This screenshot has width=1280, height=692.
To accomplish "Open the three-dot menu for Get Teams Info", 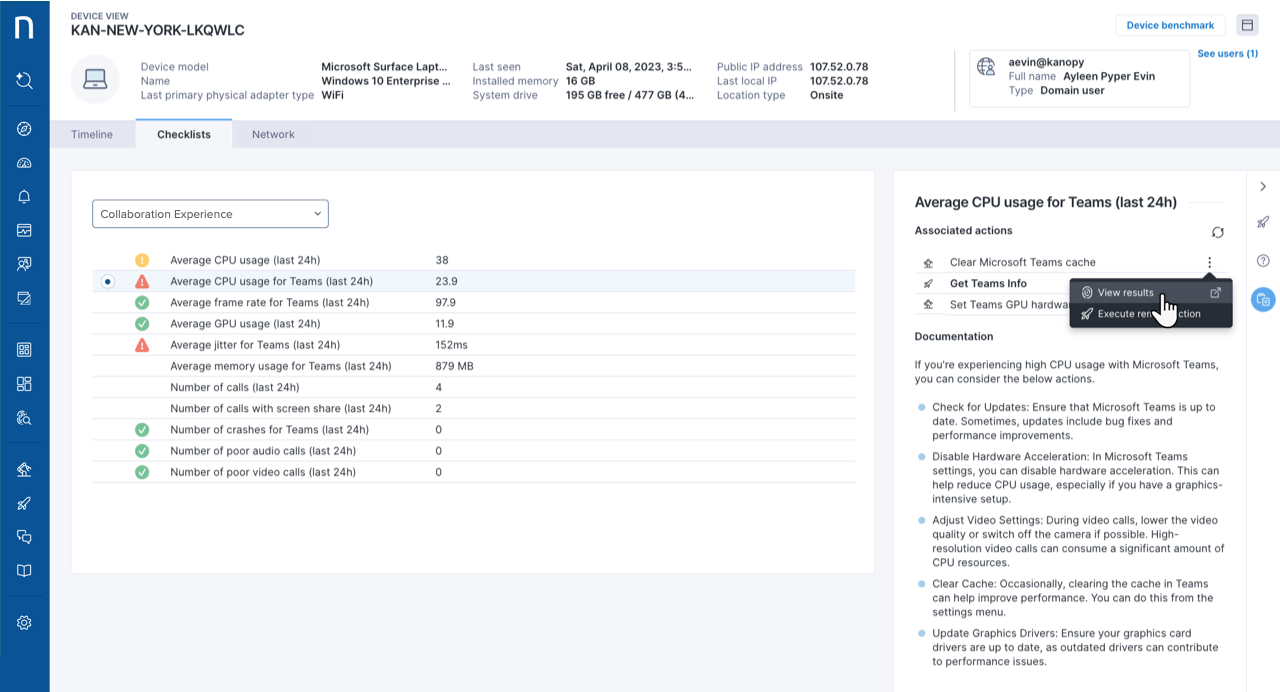I will click(1209, 262).
